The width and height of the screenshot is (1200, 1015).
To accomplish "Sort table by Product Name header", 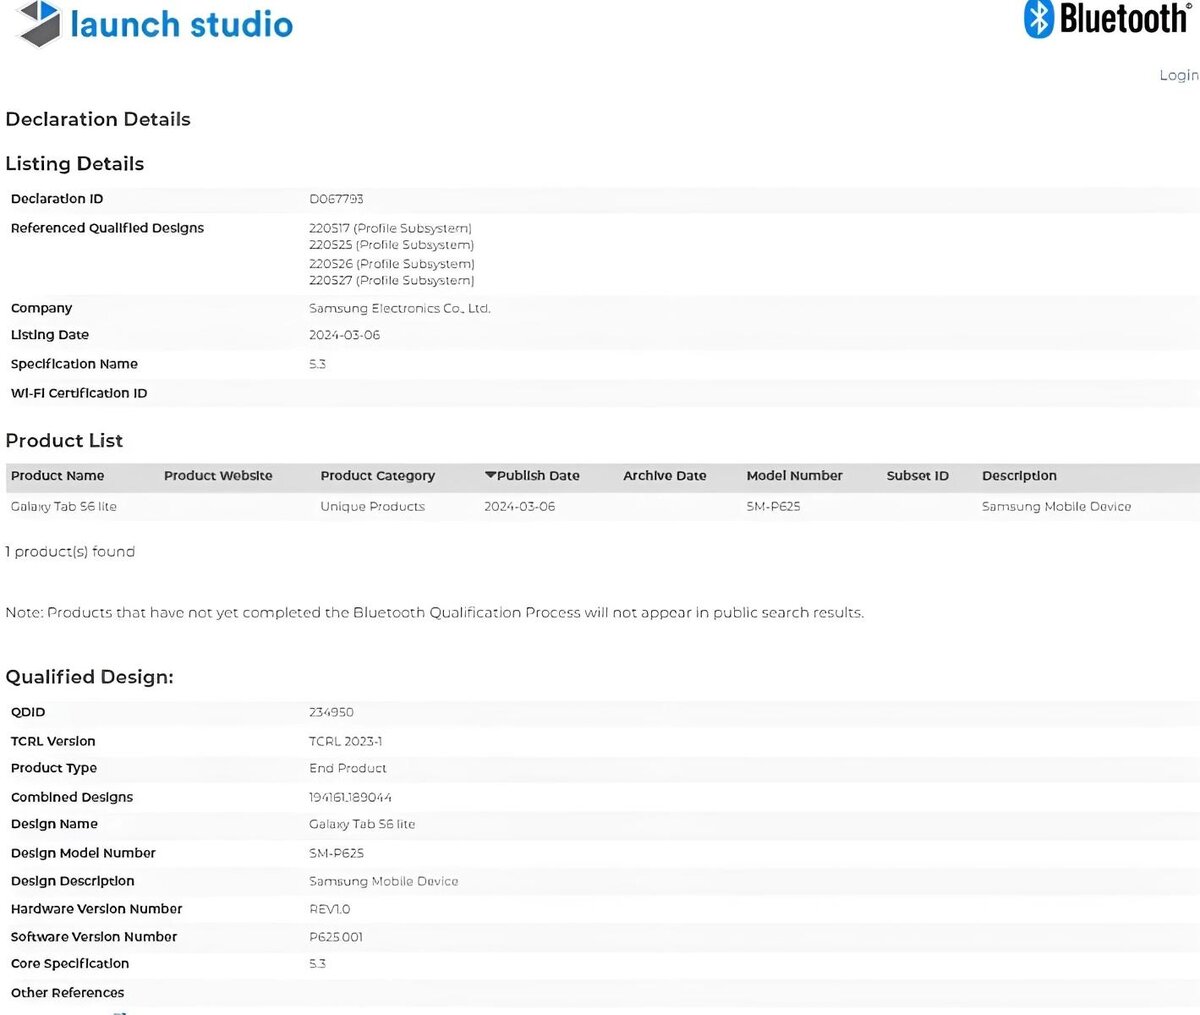I will (x=57, y=476).
